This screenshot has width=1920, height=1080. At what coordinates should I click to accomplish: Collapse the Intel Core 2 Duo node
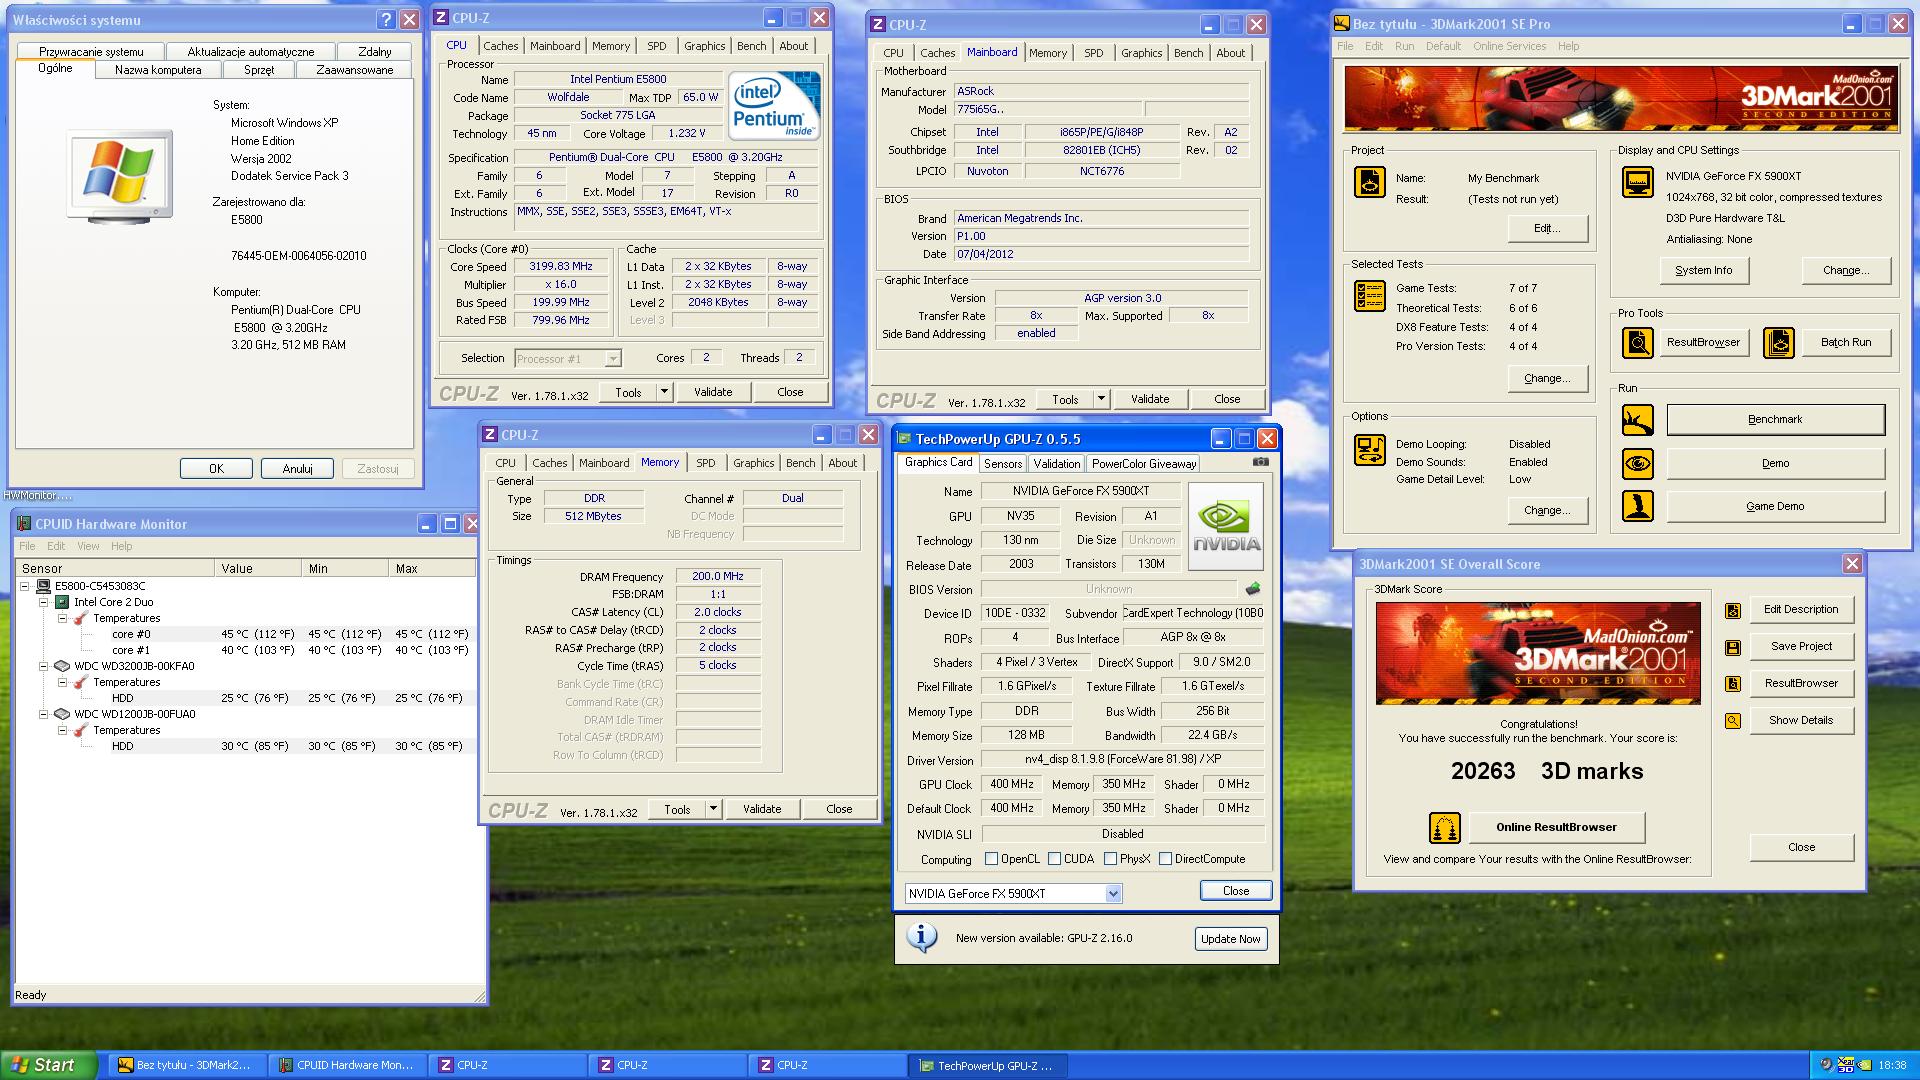tap(44, 602)
